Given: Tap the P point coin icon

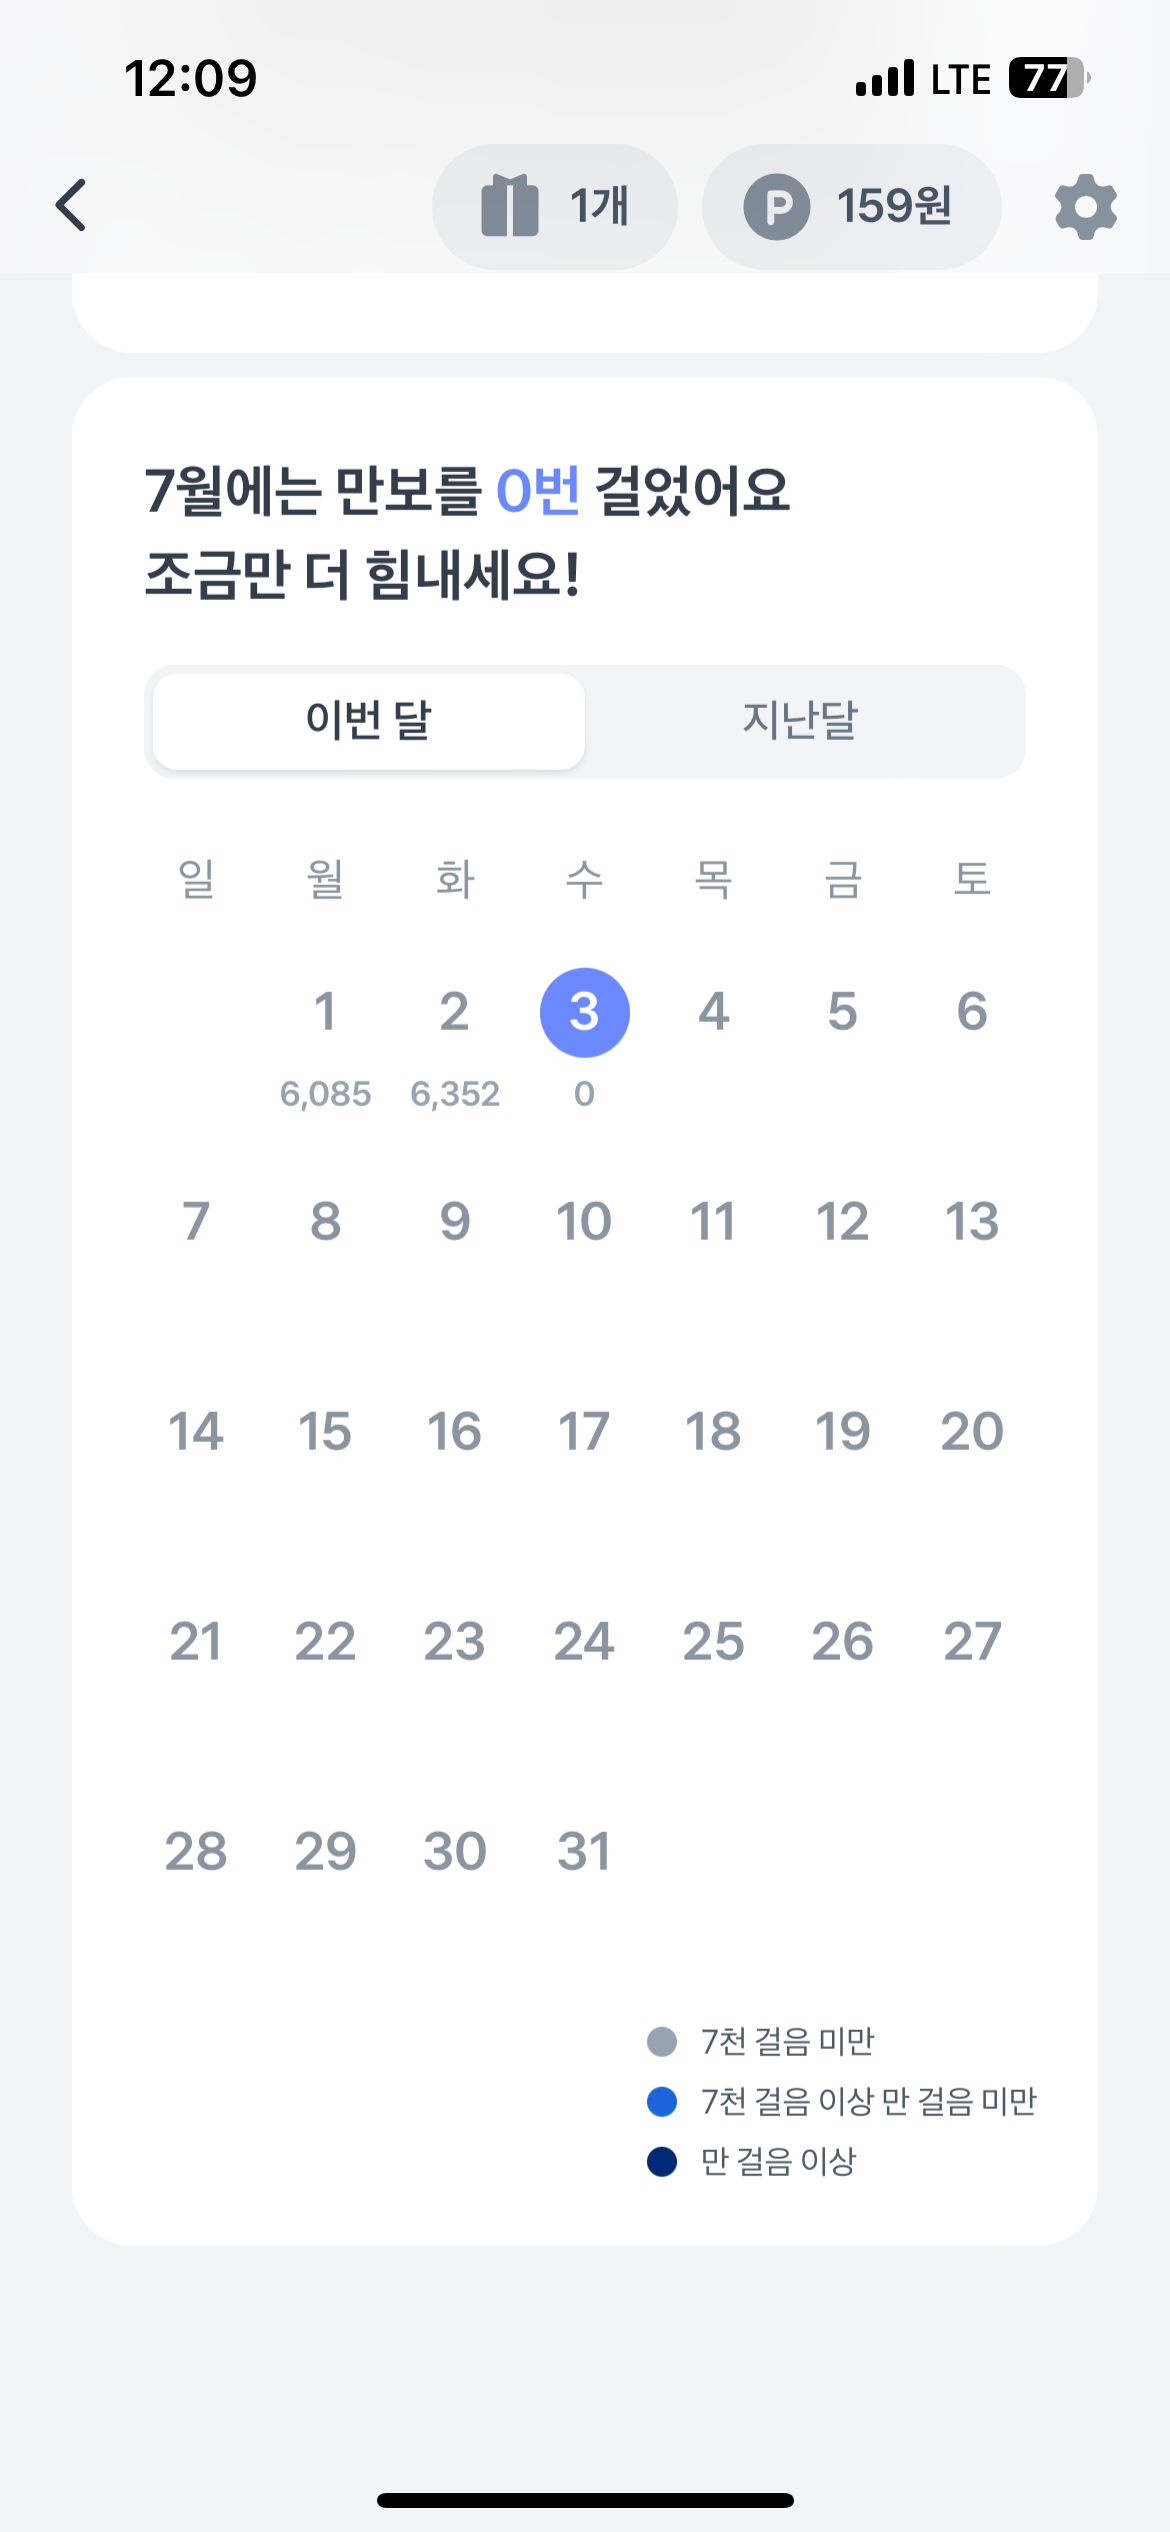Looking at the screenshot, I should point(776,207).
